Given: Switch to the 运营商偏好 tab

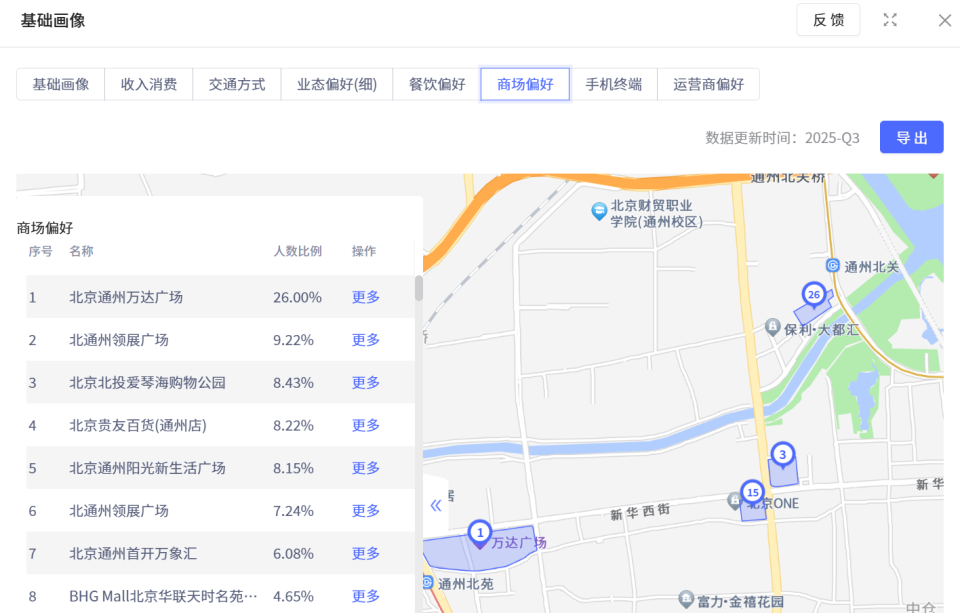Looking at the screenshot, I should 708,84.
